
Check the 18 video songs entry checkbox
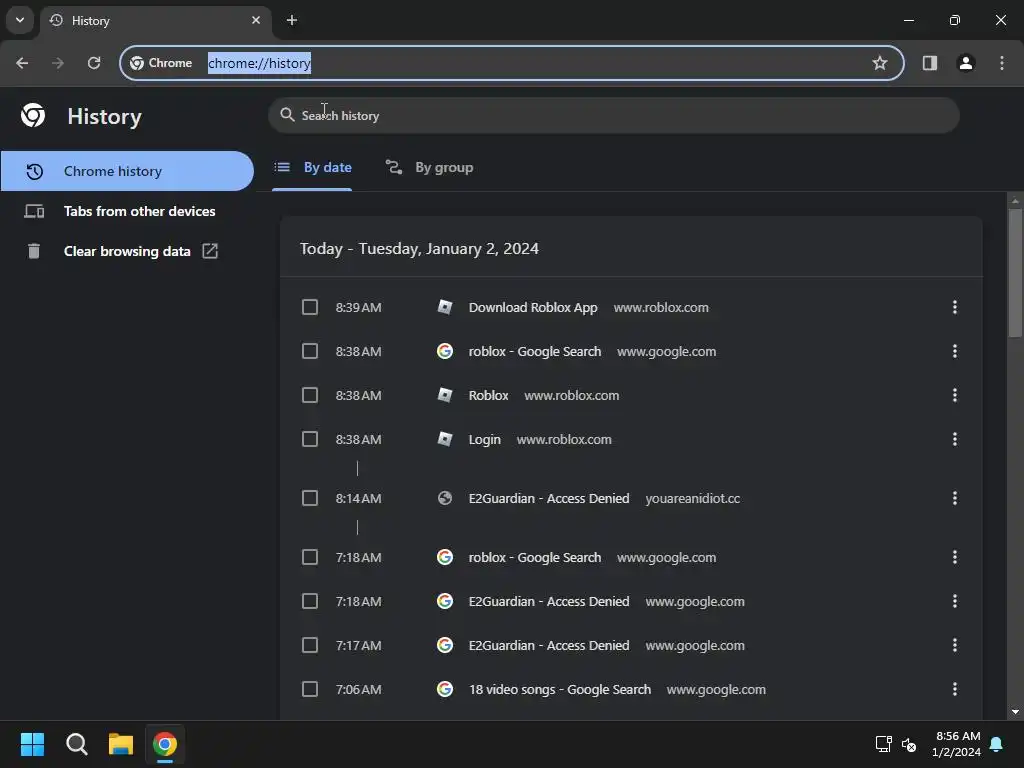pyautogui.click(x=310, y=689)
